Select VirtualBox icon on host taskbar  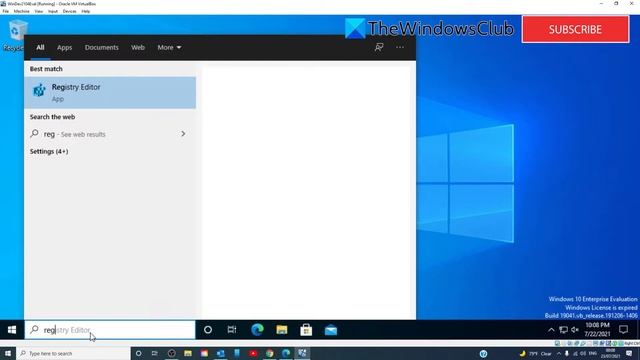[x=302, y=353]
